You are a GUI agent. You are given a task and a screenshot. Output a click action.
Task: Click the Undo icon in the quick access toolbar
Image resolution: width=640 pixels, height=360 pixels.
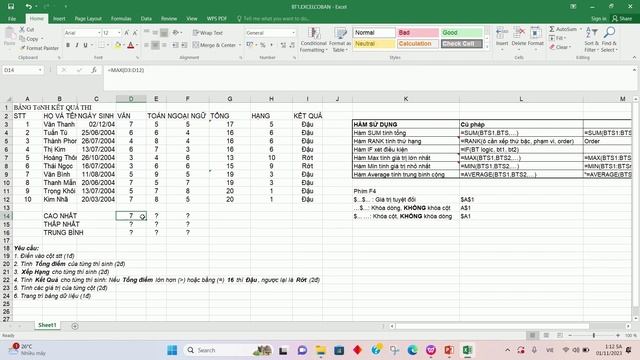click(x=28, y=7)
